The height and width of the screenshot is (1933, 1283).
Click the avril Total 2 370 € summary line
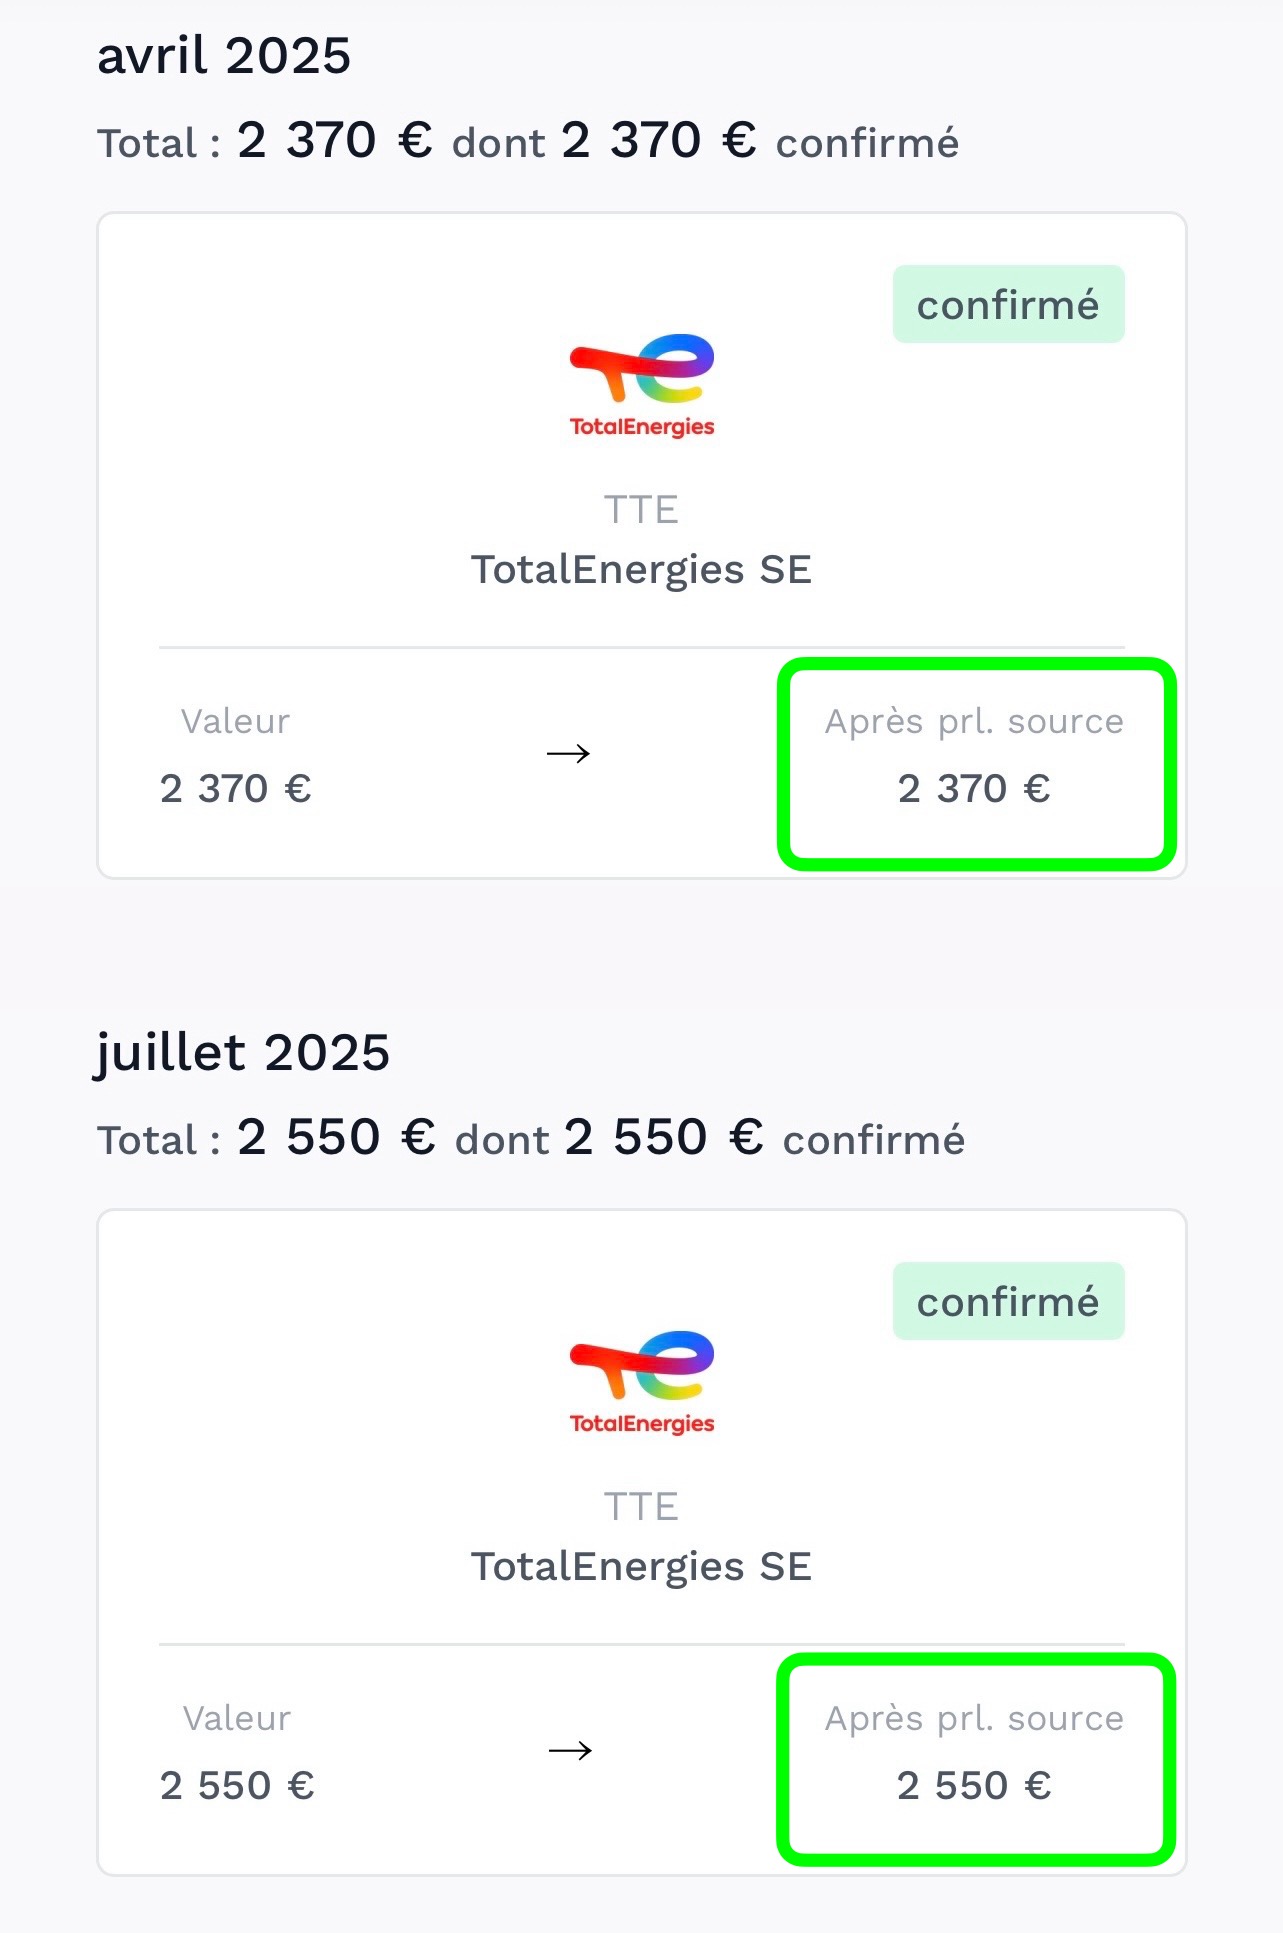528,141
